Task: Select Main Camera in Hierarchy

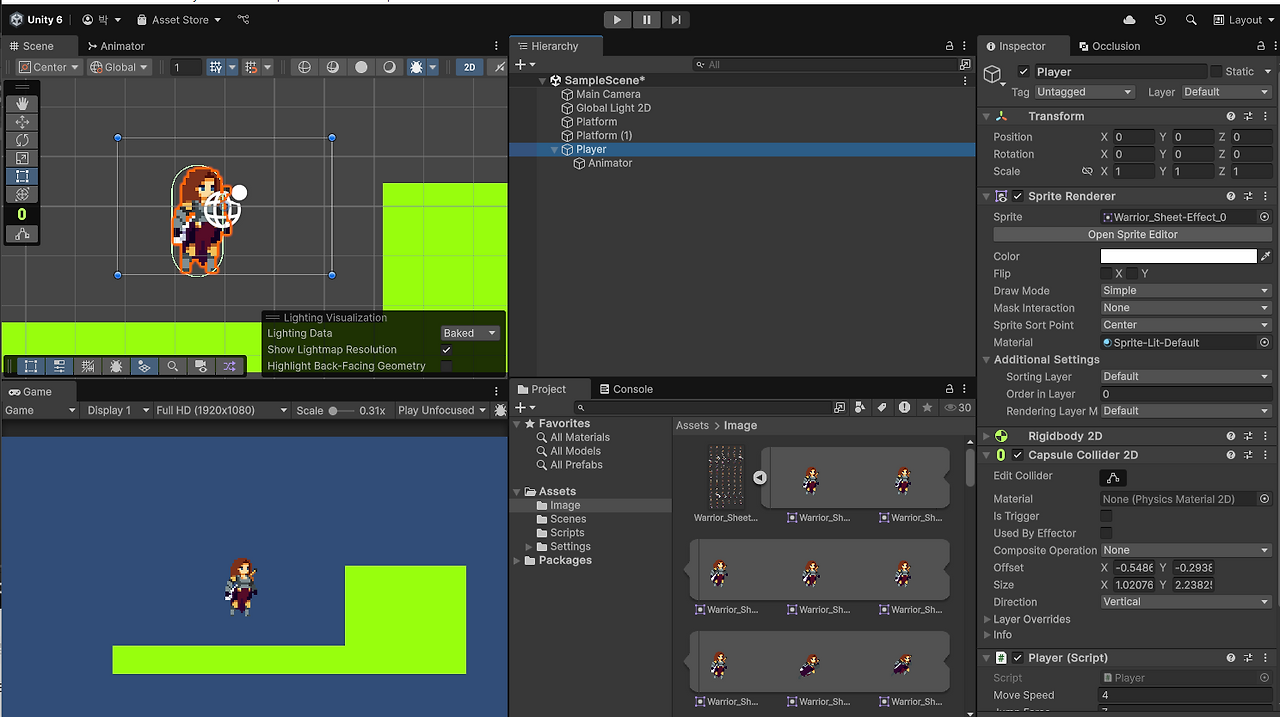Action: pyautogui.click(x=608, y=94)
